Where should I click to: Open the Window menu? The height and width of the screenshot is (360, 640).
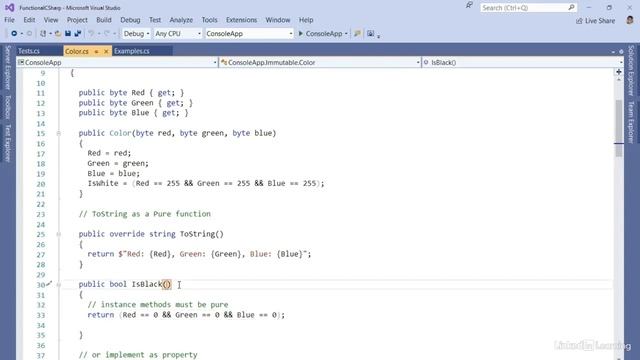[x=278, y=20]
